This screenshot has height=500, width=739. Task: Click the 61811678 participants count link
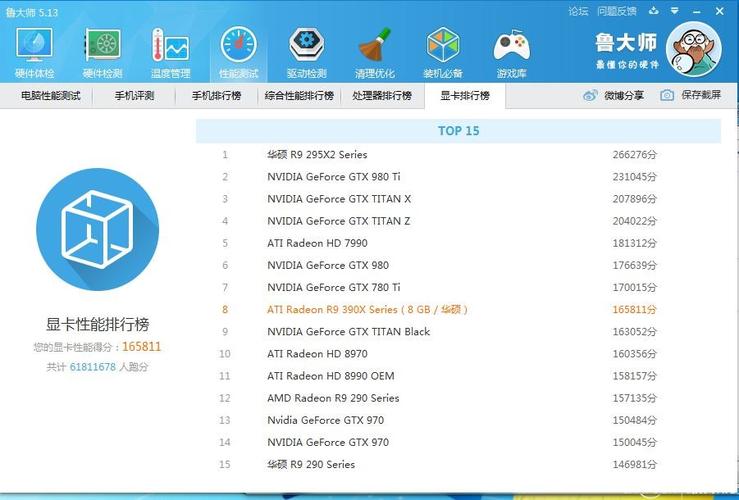93,367
